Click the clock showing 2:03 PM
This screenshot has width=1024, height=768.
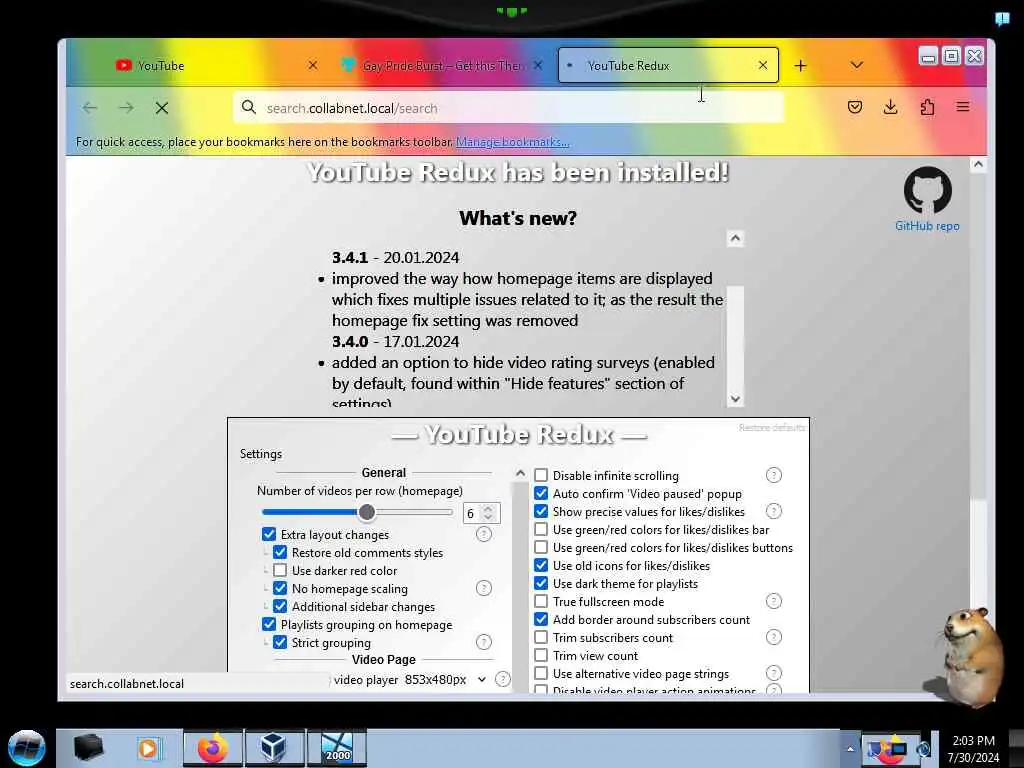973,741
